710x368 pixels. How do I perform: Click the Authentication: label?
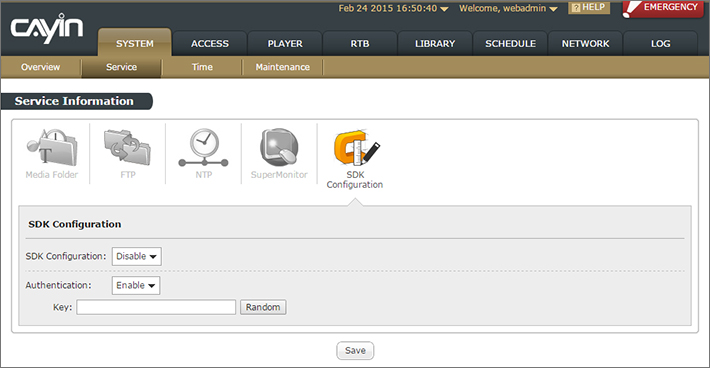(x=58, y=285)
